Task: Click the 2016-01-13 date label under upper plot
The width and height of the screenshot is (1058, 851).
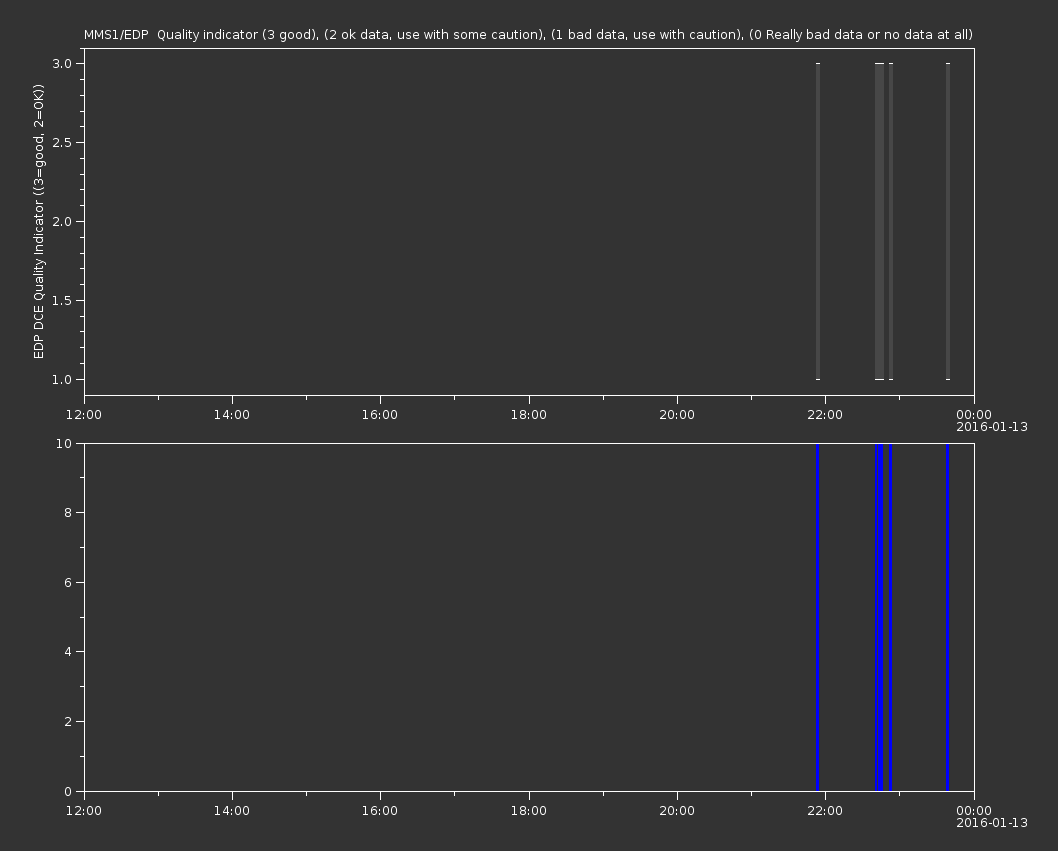Action: (992, 427)
